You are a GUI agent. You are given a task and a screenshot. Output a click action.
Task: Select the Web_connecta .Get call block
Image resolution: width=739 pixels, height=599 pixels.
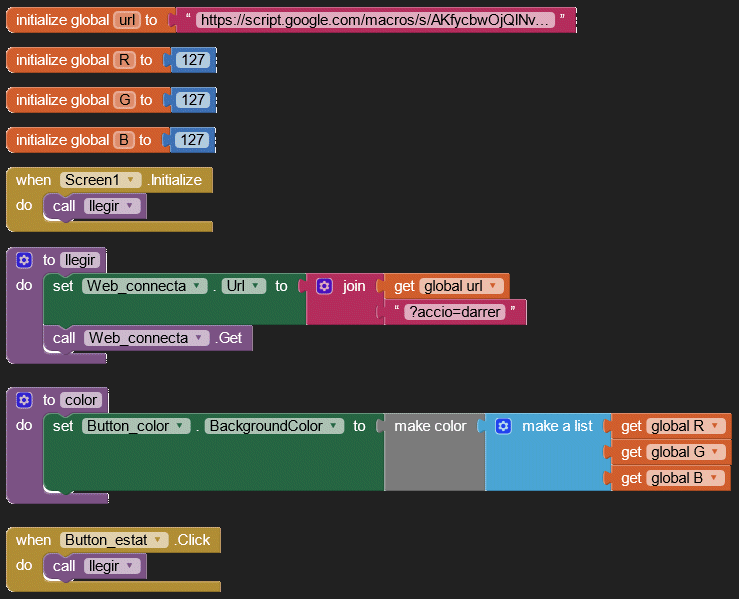pos(229,338)
